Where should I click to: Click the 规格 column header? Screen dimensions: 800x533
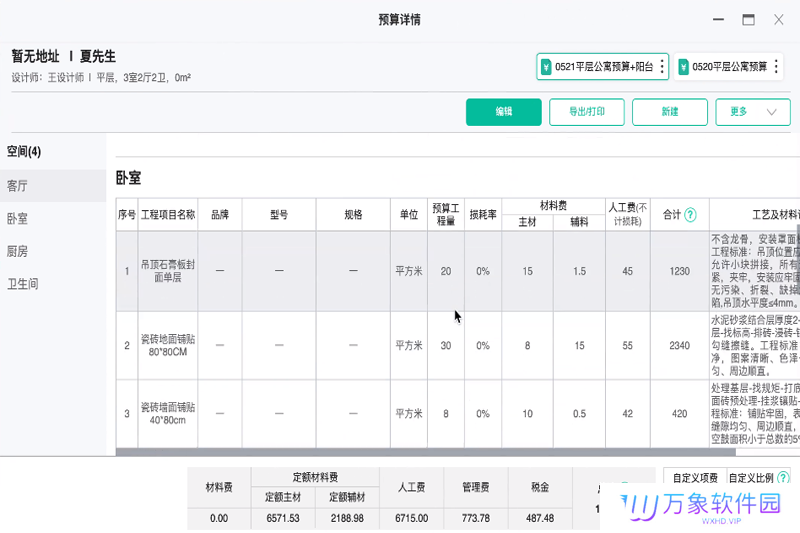[353, 215]
